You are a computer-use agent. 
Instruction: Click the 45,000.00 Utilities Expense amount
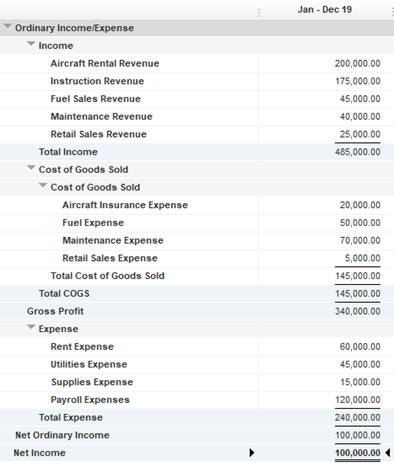click(360, 364)
